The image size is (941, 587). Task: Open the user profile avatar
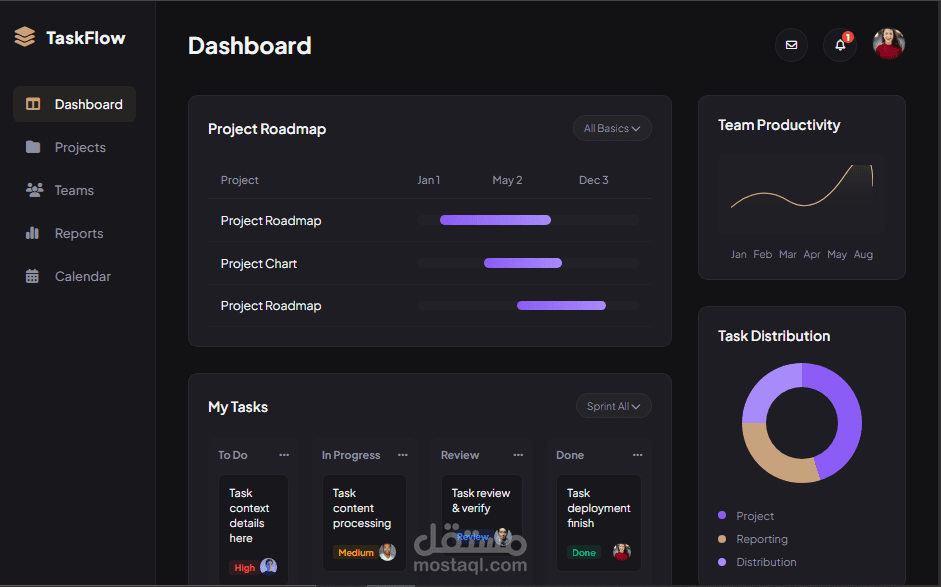[889, 44]
